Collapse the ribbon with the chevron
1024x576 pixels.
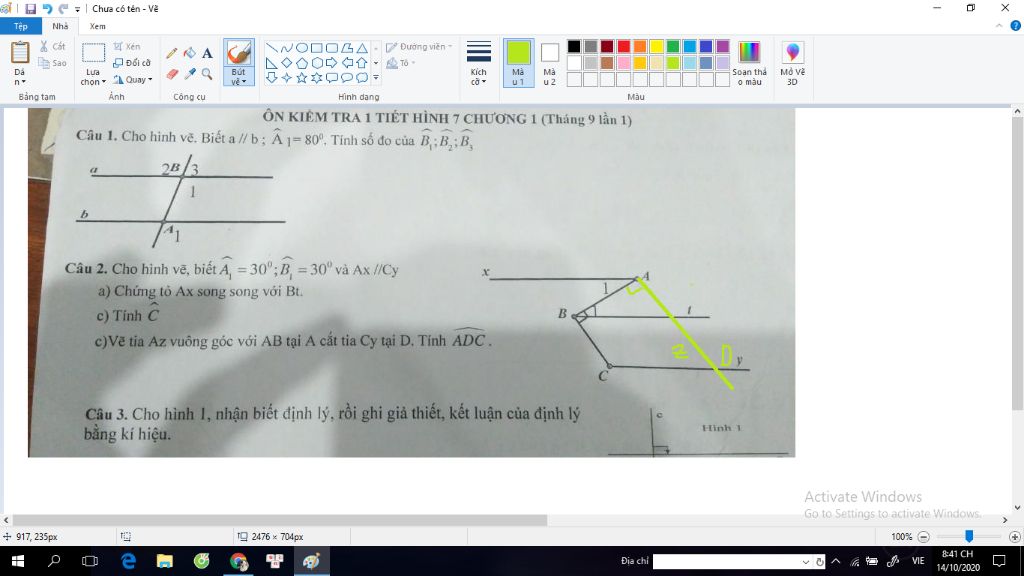click(999, 26)
